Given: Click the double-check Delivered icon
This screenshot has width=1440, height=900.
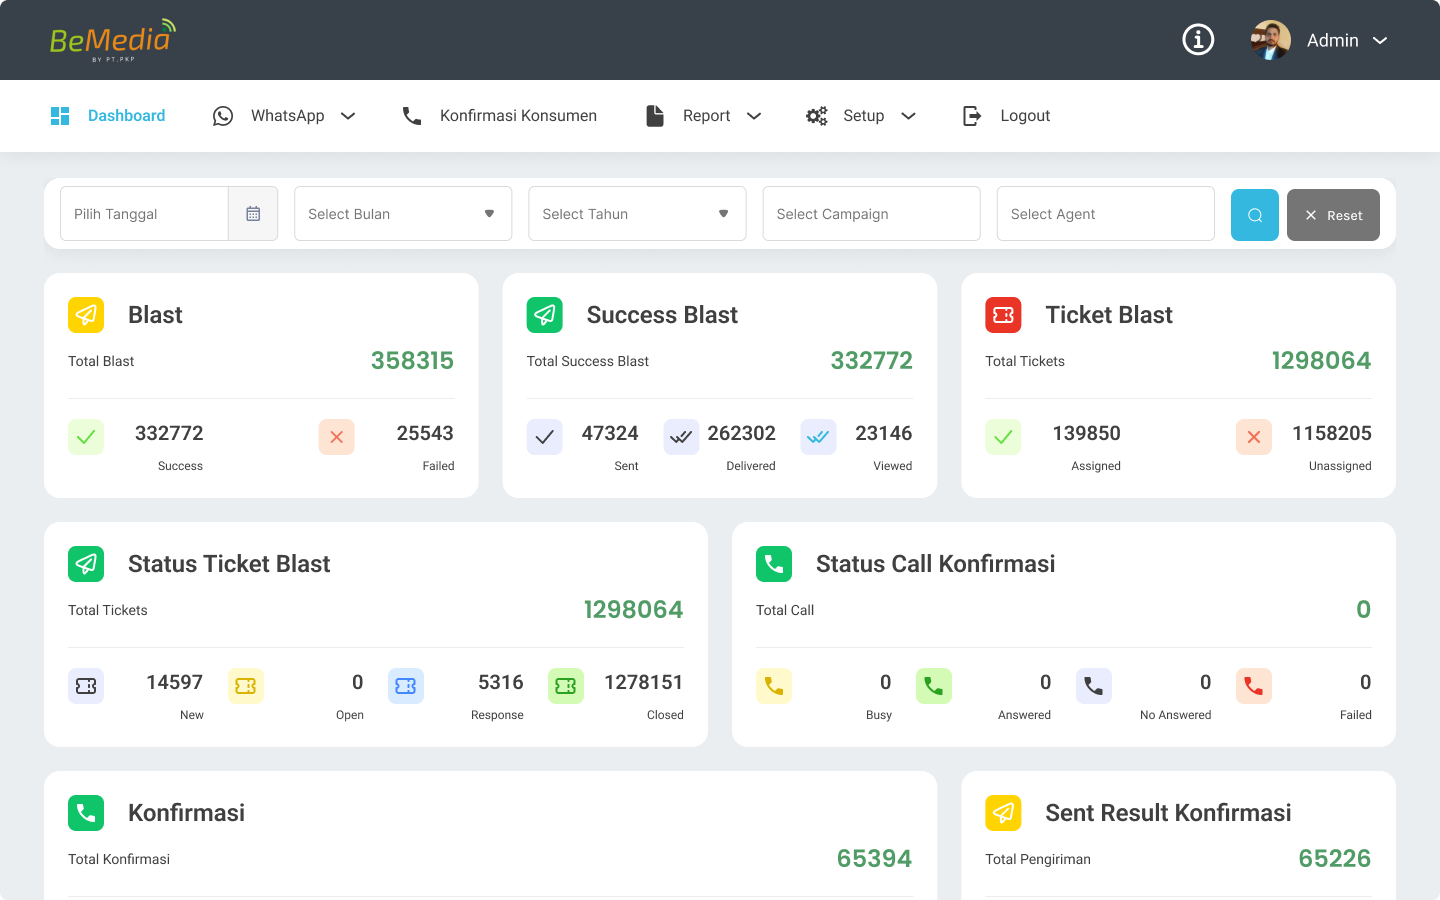Looking at the screenshot, I should click(681, 437).
